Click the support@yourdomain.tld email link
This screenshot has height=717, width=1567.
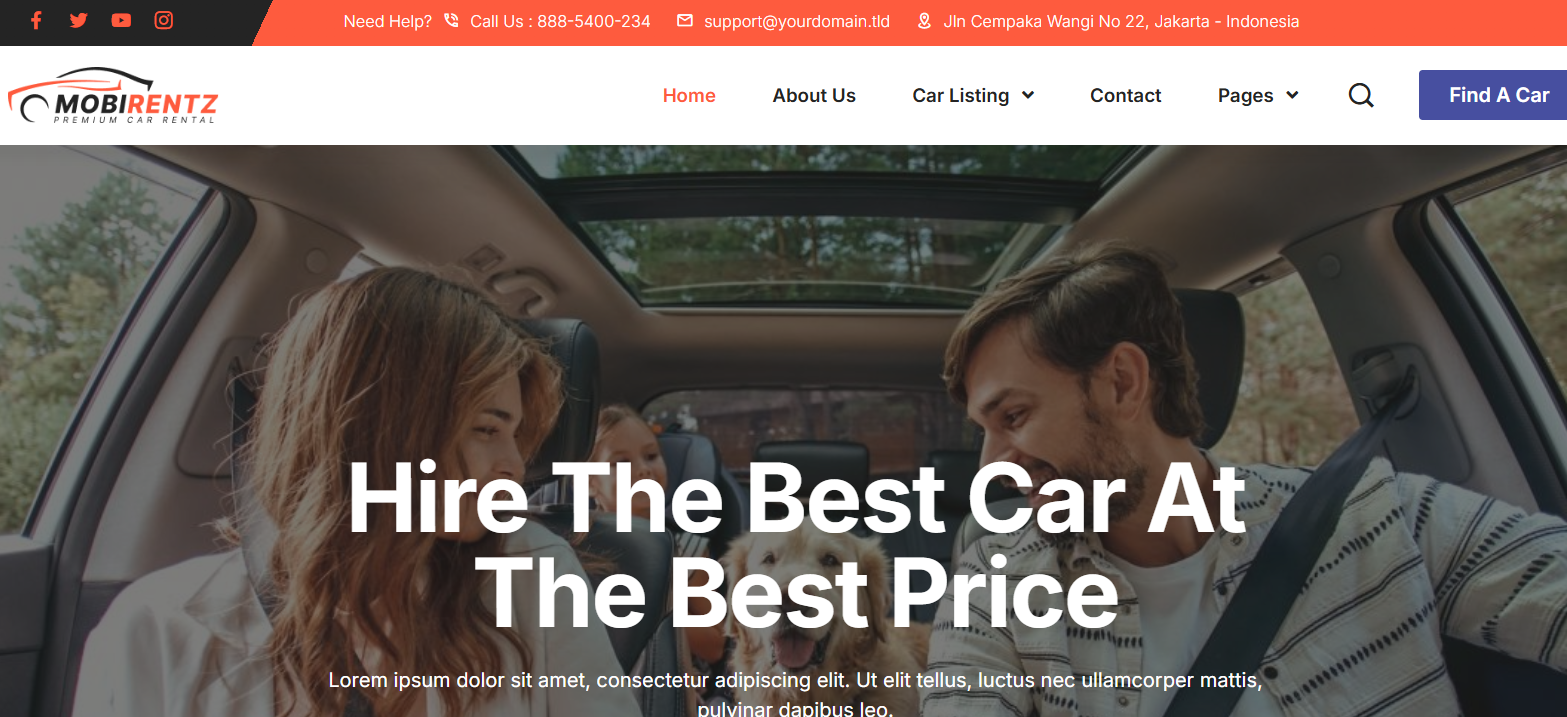click(x=797, y=21)
